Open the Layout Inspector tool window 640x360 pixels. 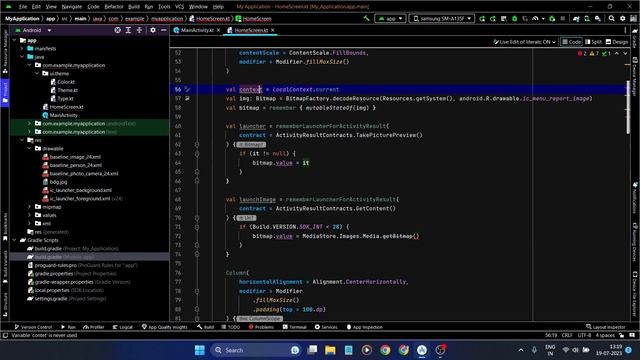pos(605,327)
